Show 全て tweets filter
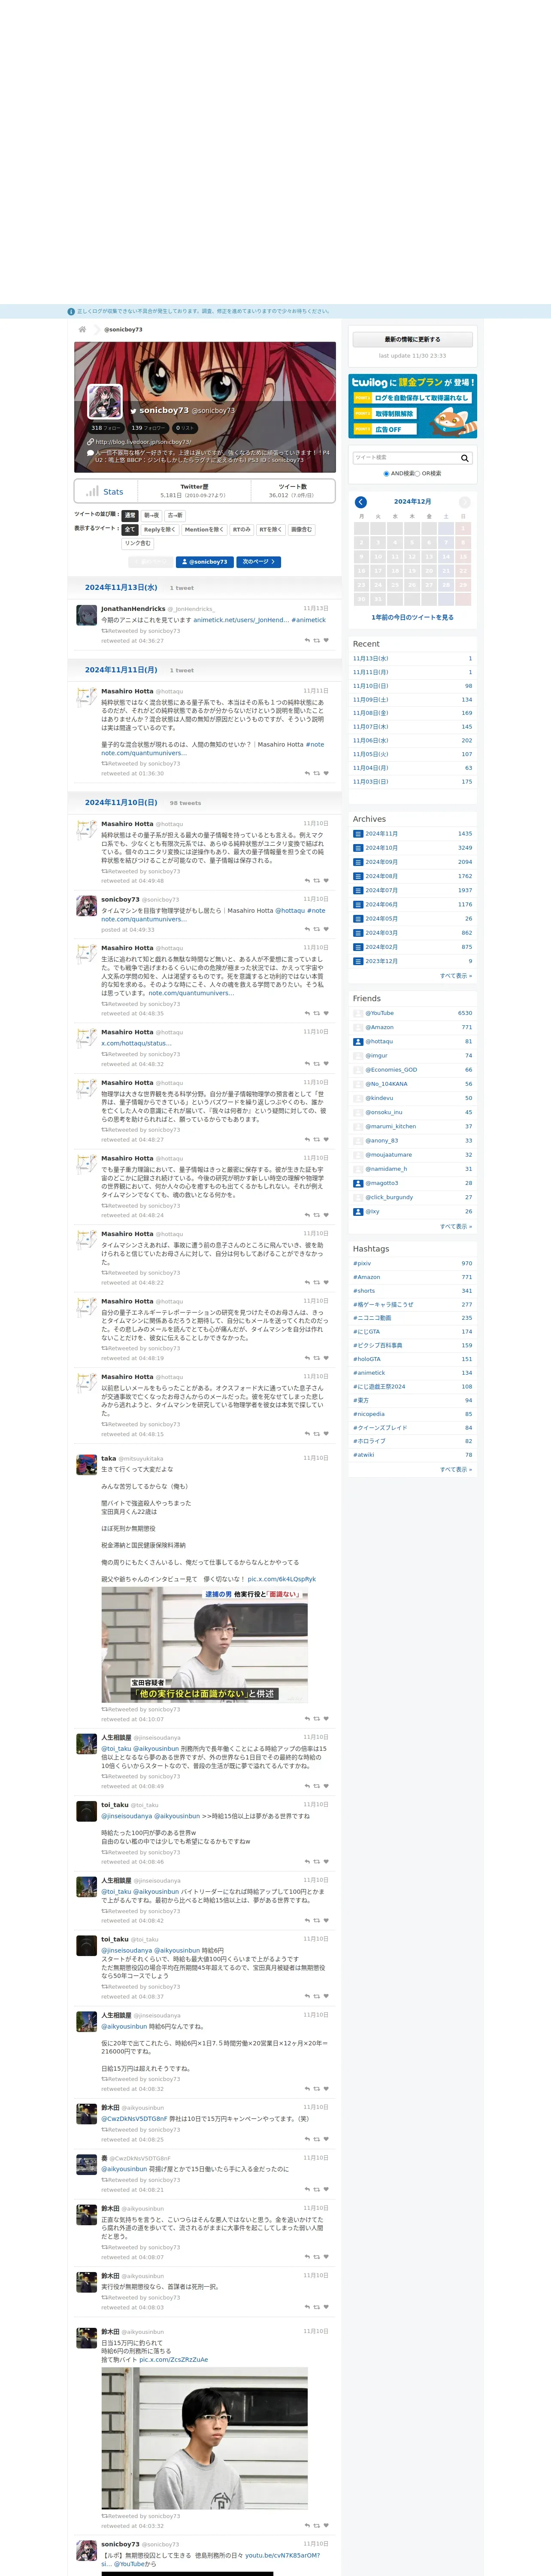Screen dimensions: 551x2576 [130, 529]
